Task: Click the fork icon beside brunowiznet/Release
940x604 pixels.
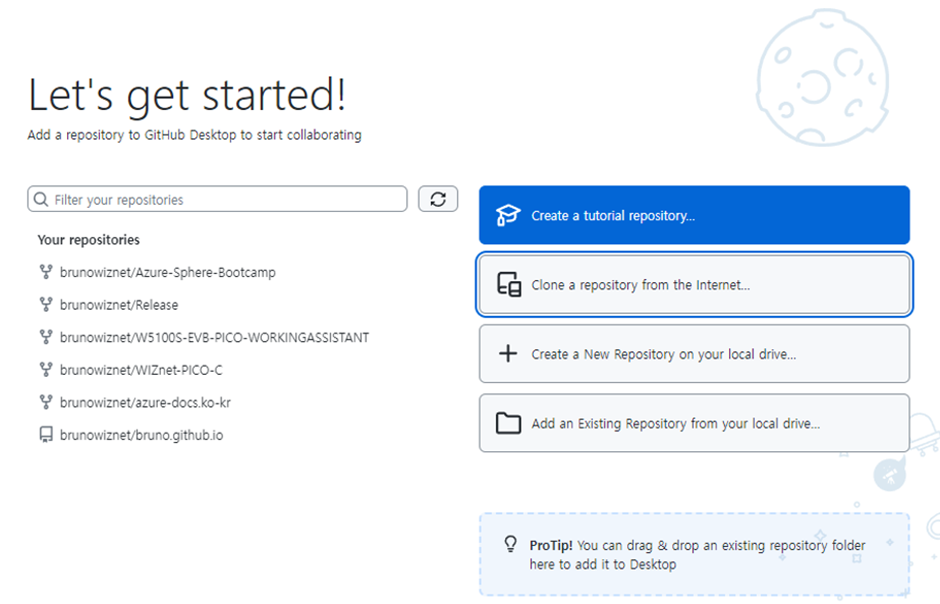Action: point(45,305)
